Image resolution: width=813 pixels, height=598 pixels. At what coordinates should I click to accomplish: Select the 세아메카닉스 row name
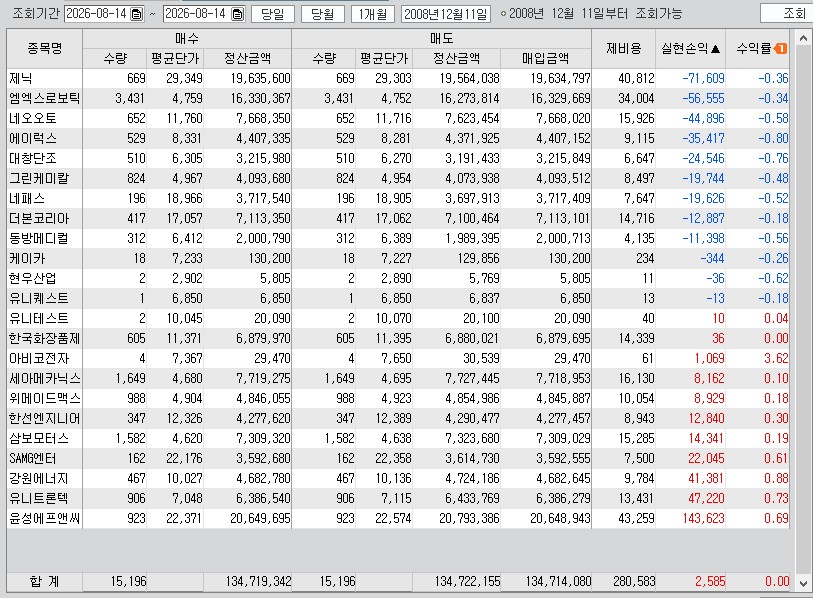(x=45, y=379)
